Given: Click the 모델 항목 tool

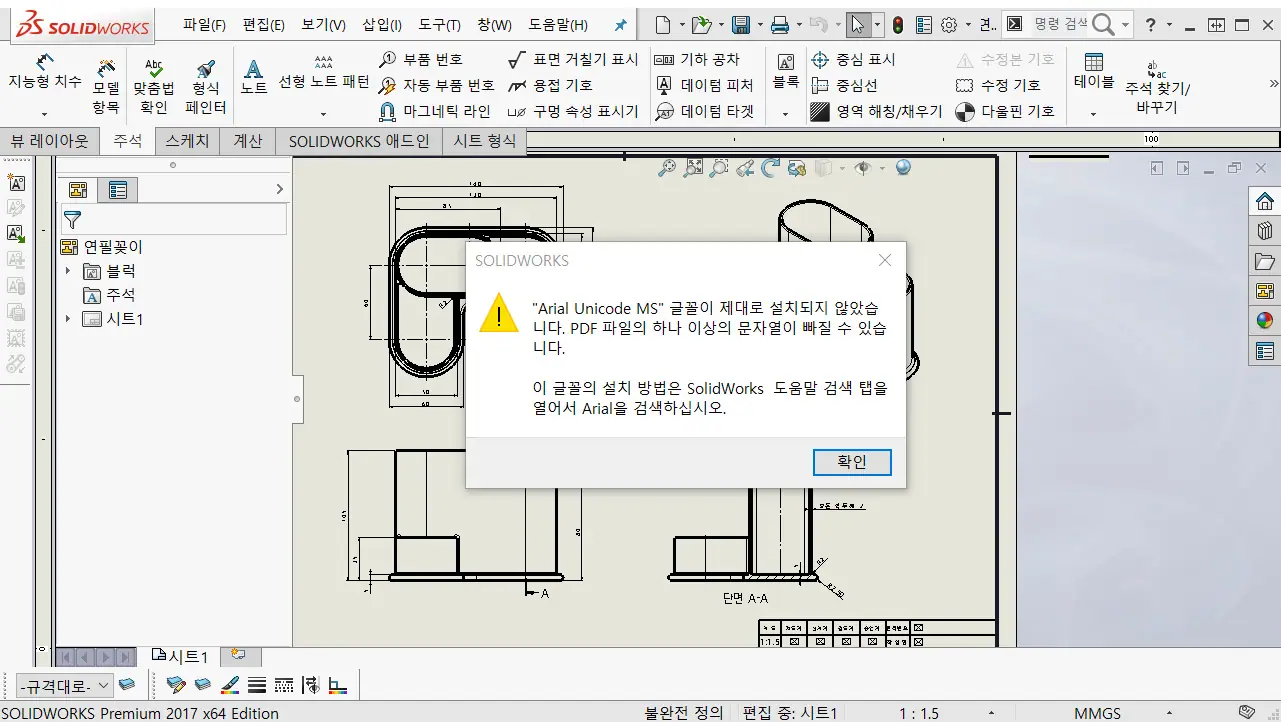Looking at the screenshot, I should 106,85.
